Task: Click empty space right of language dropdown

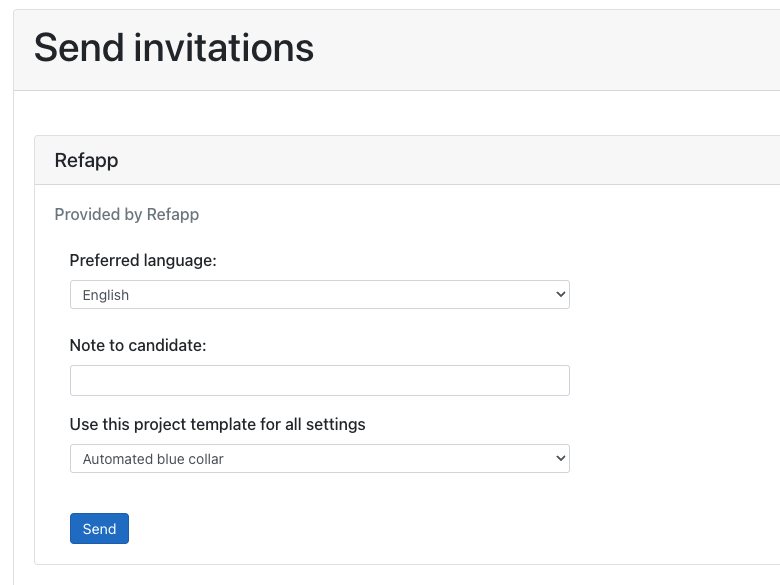Action: click(672, 294)
